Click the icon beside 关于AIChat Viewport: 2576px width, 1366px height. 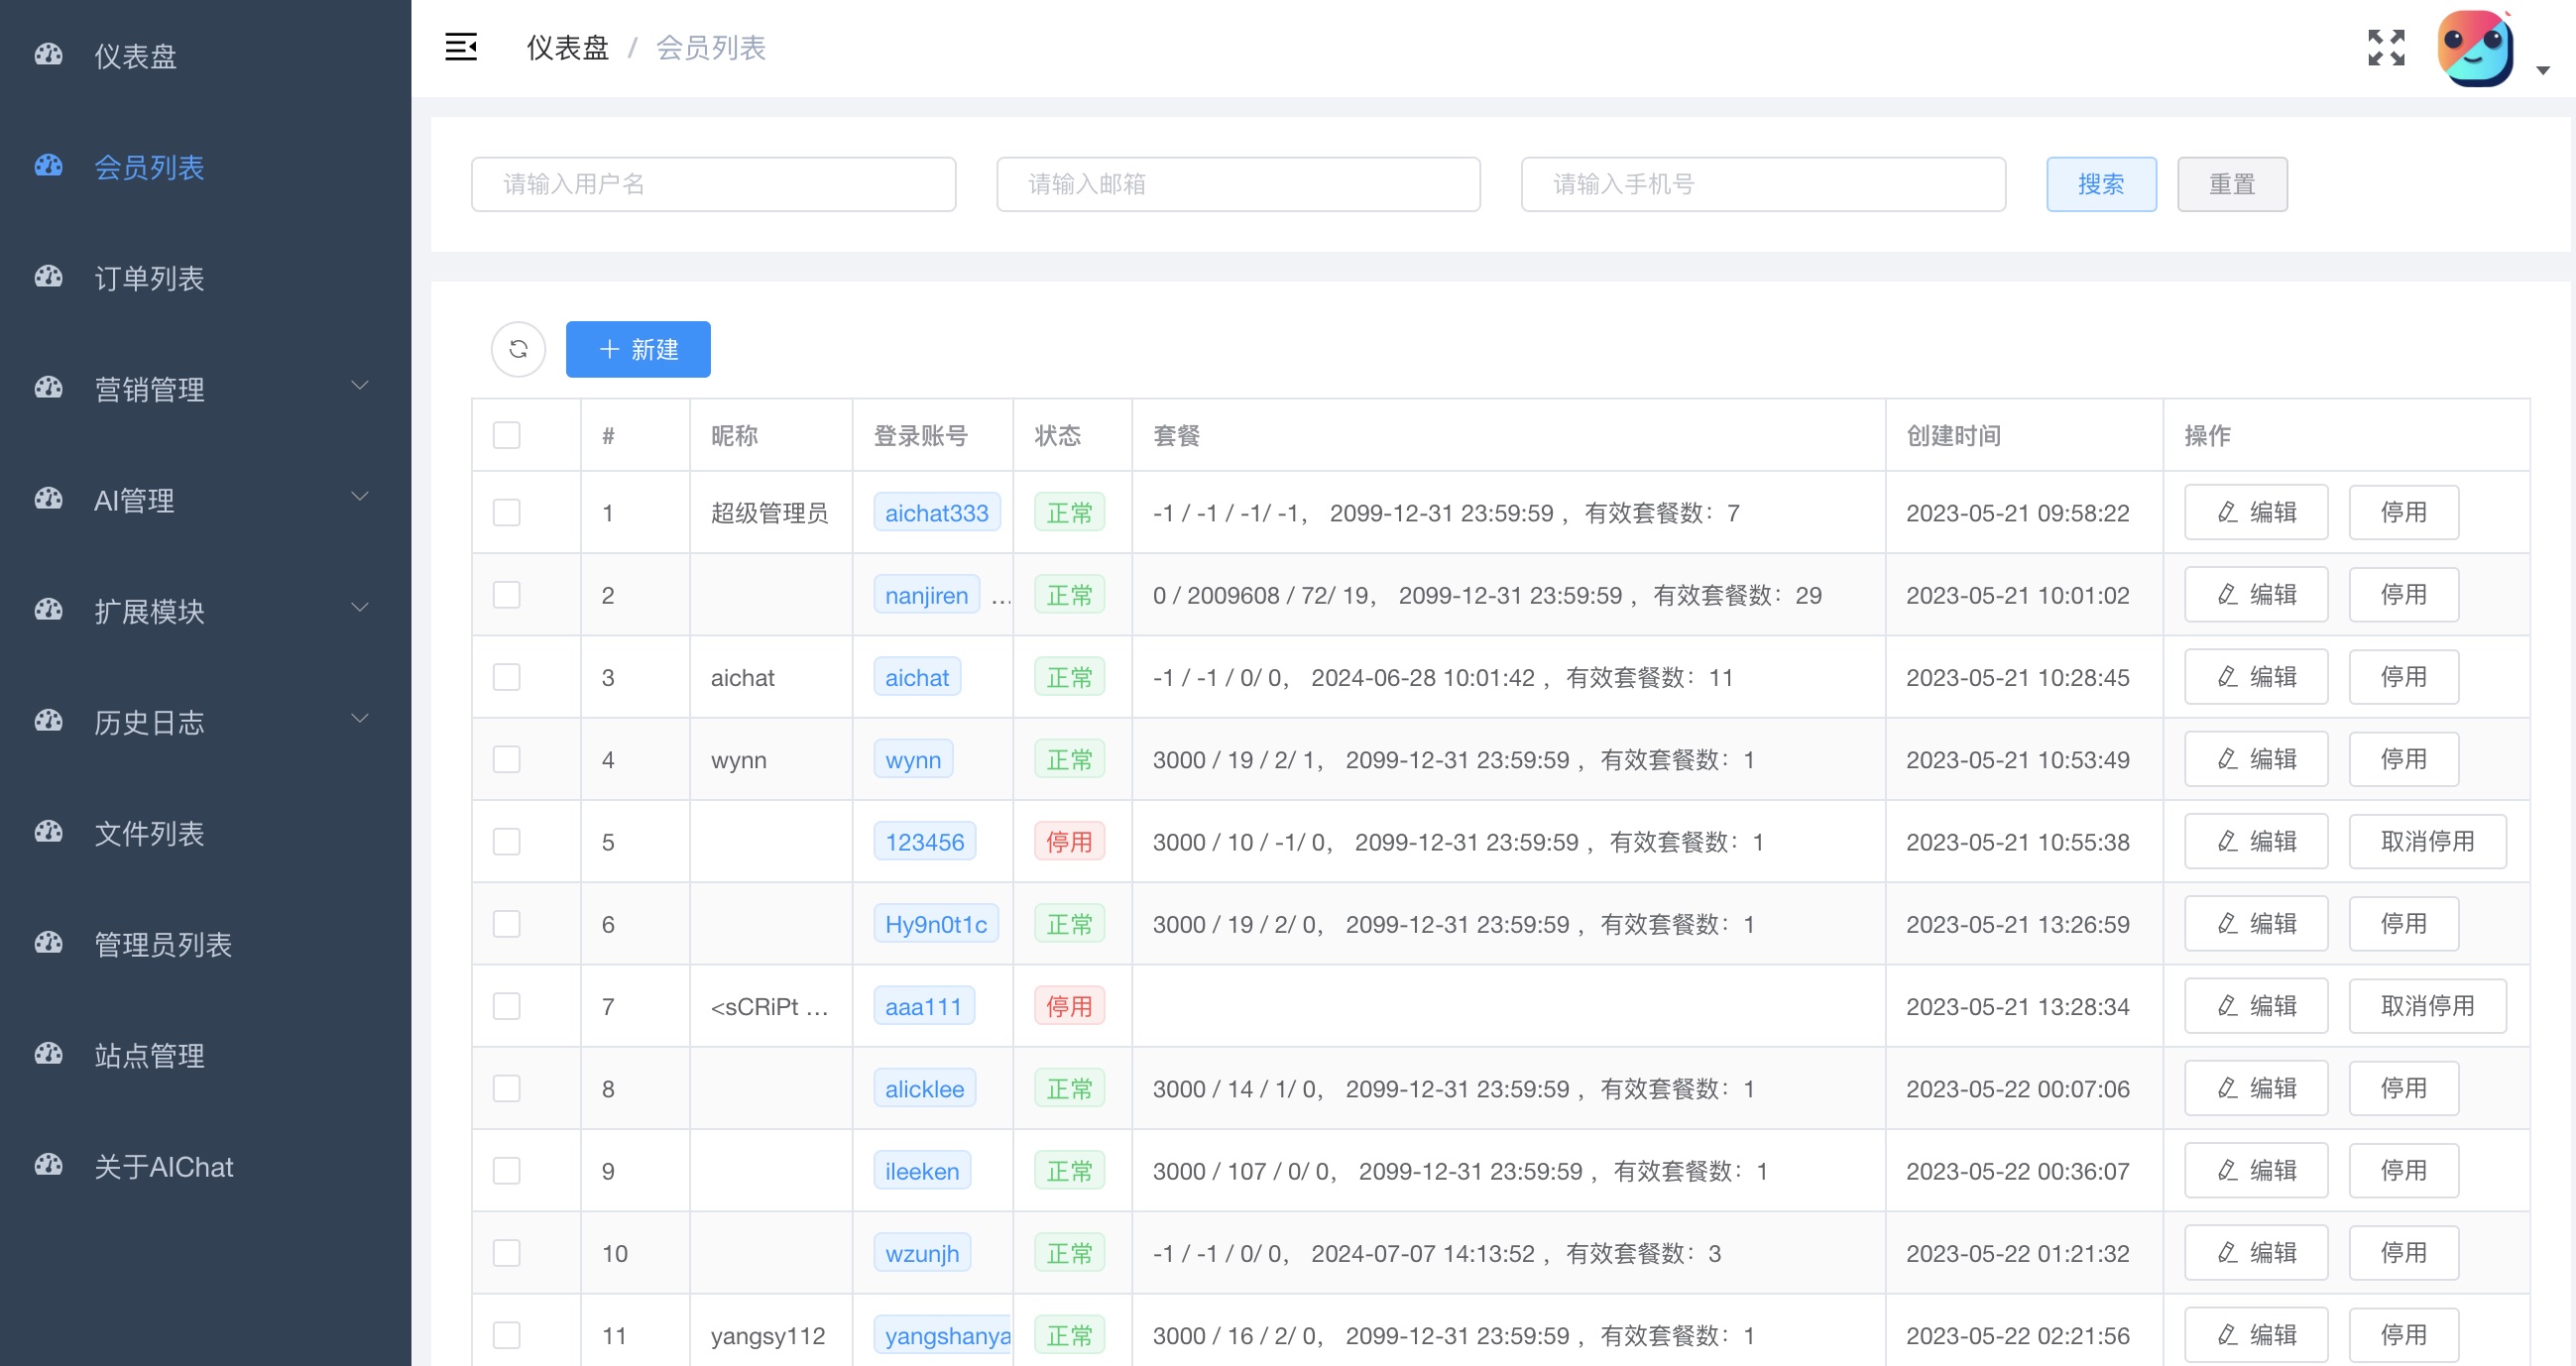click(48, 1165)
